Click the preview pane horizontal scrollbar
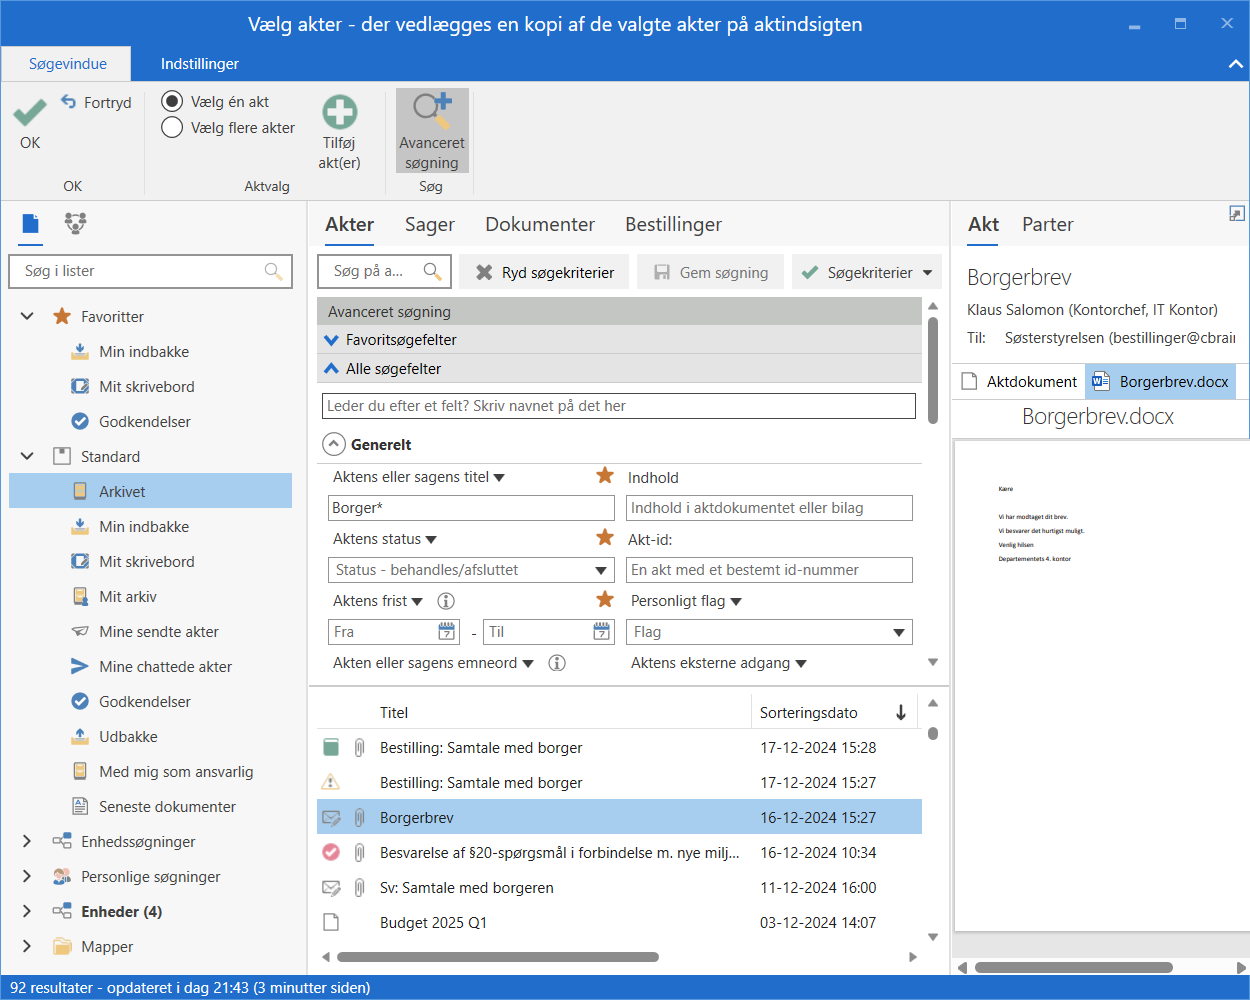This screenshot has width=1250, height=1000. (x=1074, y=967)
